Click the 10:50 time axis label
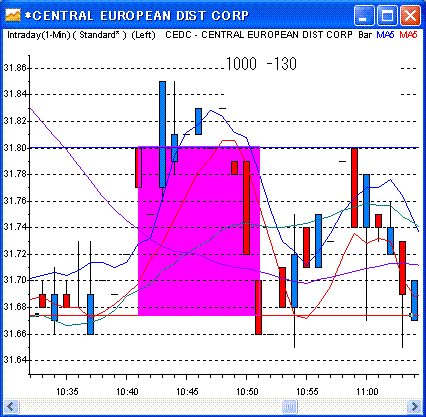426x417 pixels. click(247, 391)
